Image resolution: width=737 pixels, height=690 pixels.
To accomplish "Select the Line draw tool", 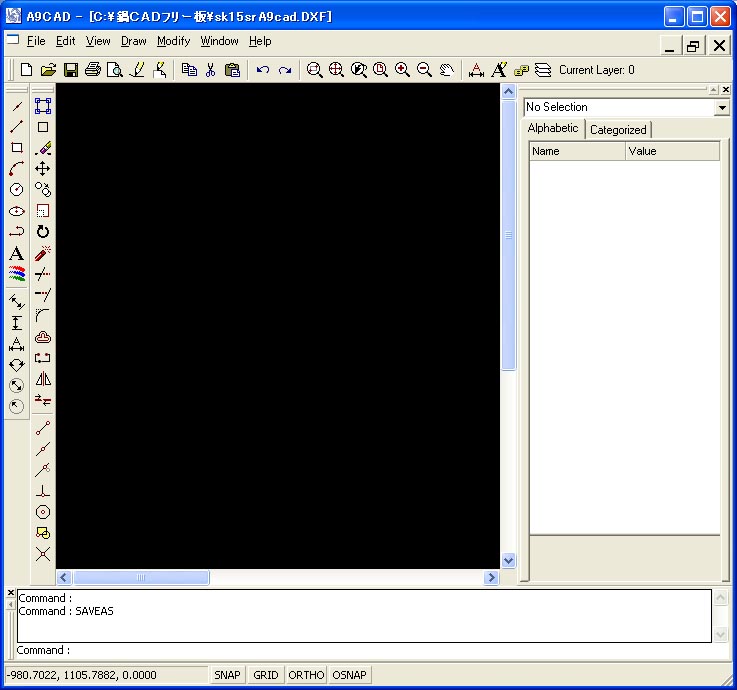I will 16,126.
